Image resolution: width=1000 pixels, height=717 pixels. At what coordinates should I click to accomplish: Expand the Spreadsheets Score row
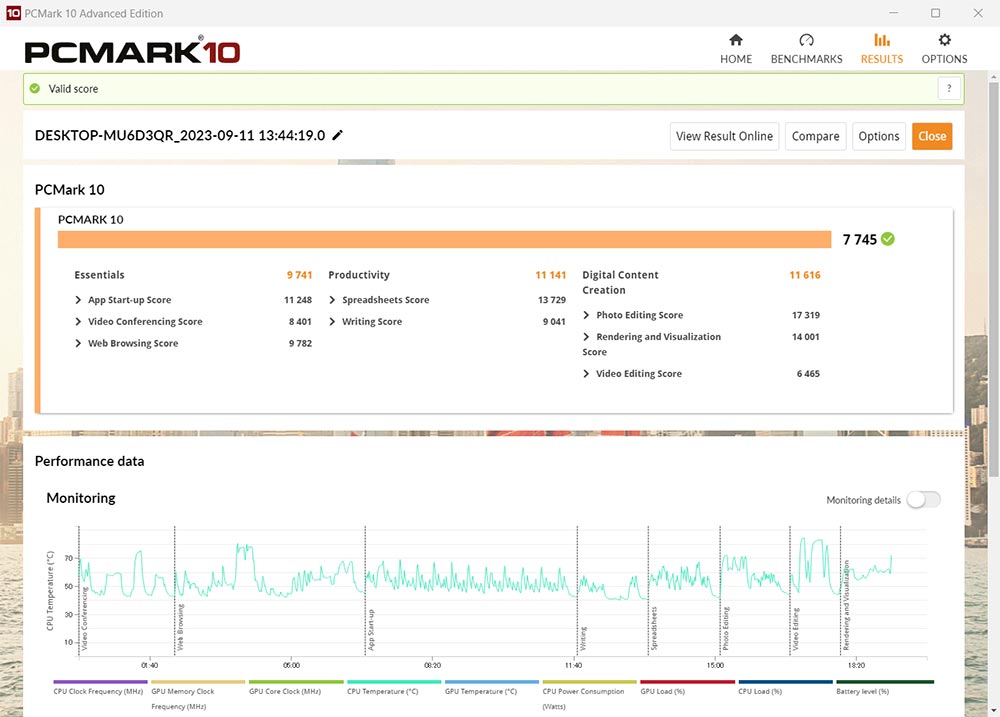point(333,300)
